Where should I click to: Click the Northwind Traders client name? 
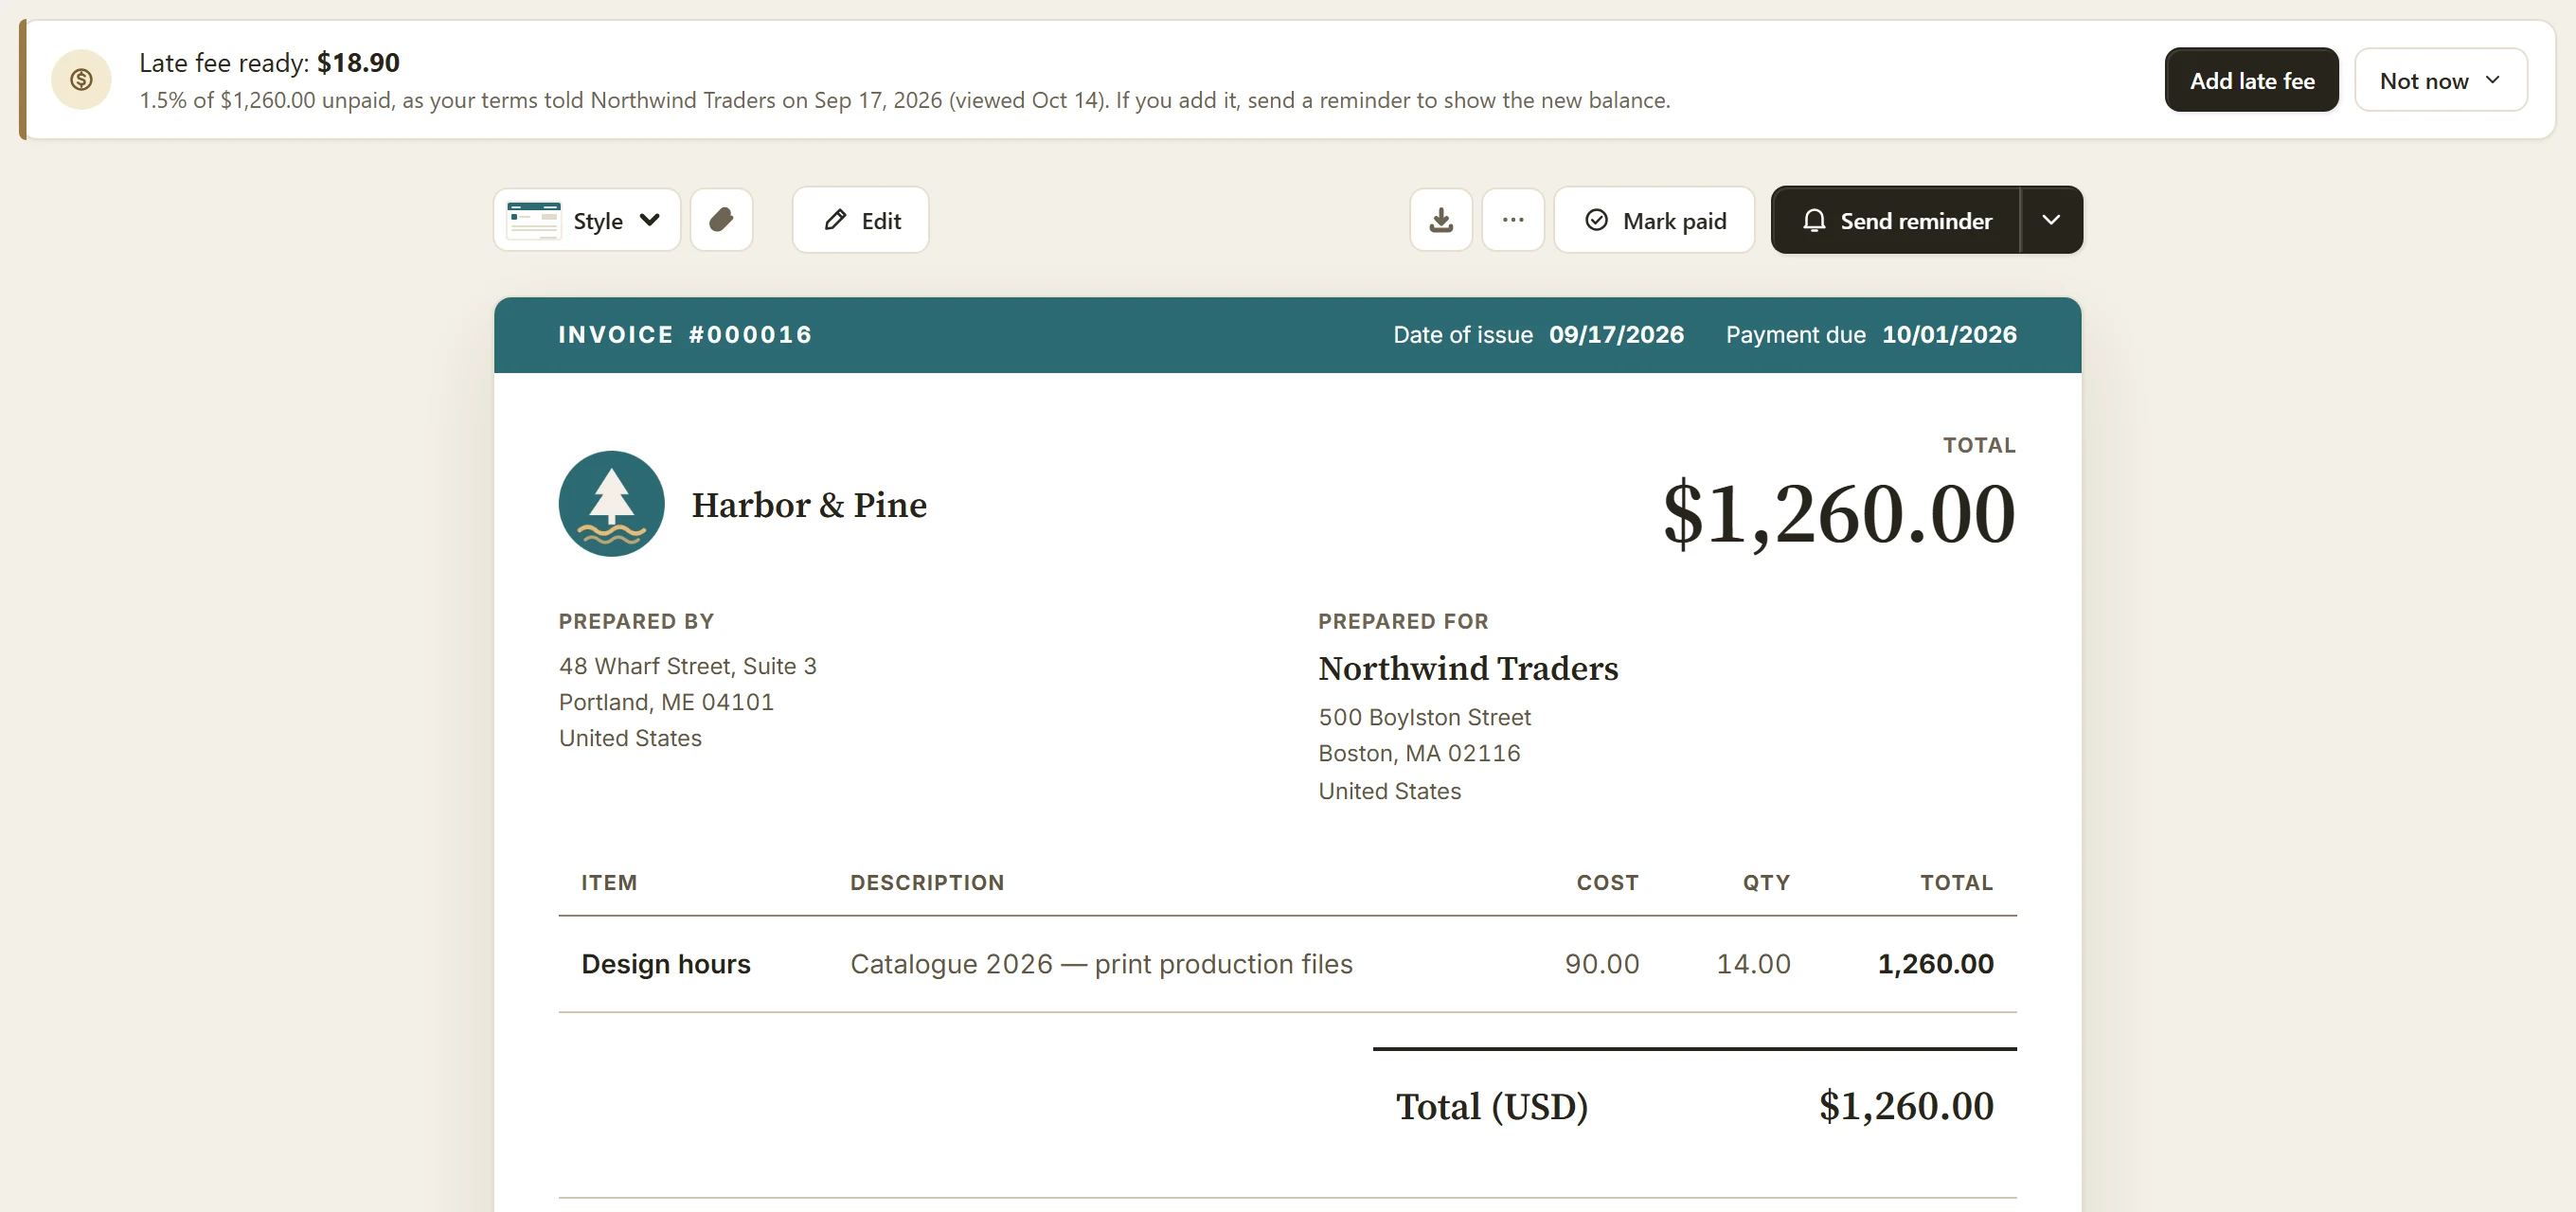[1468, 668]
